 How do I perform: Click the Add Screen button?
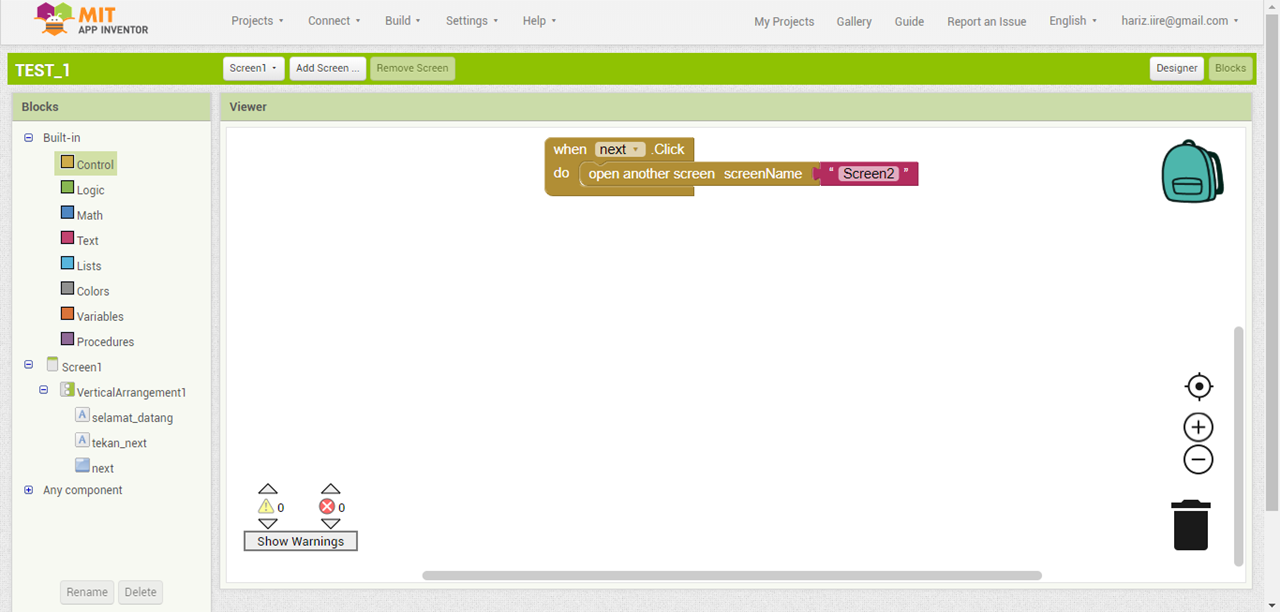(327, 68)
